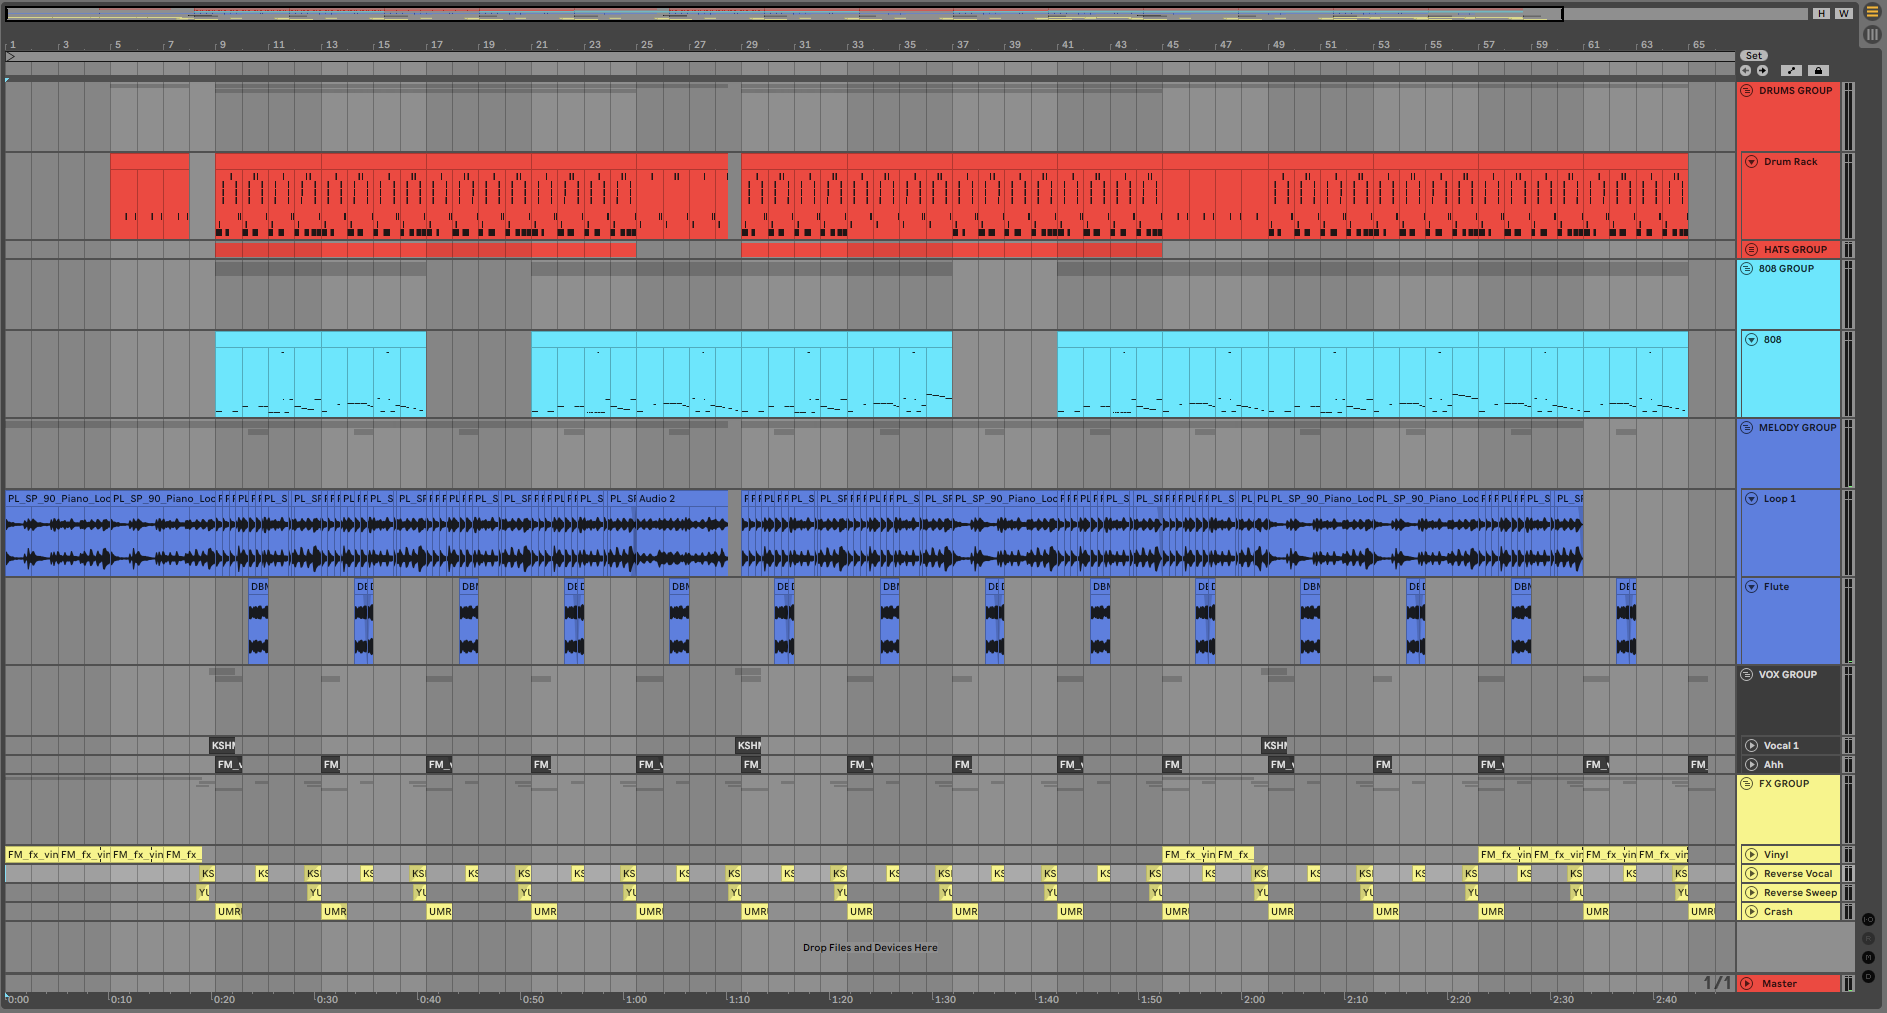Click the next locator arrow button
This screenshot has width=1887, height=1013.
(x=1762, y=70)
